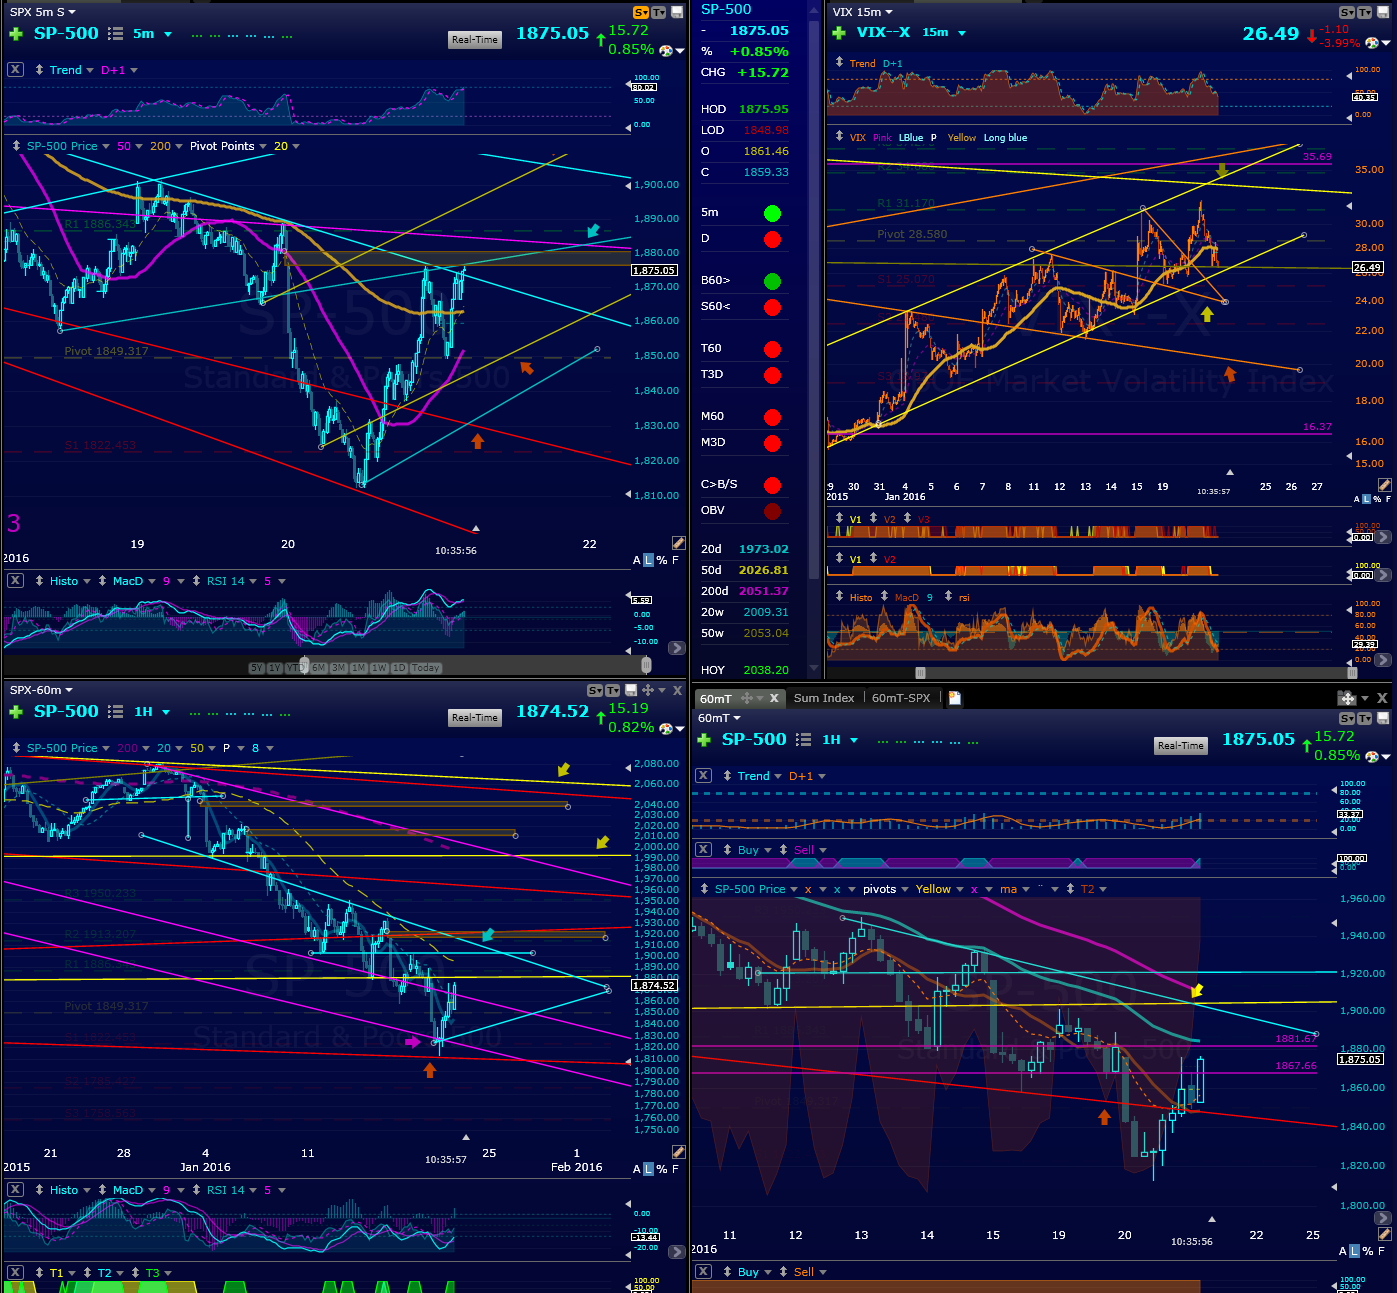1397x1293 pixels.
Task: Open VIX 15m panel title menu
Action: click(863, 12)
